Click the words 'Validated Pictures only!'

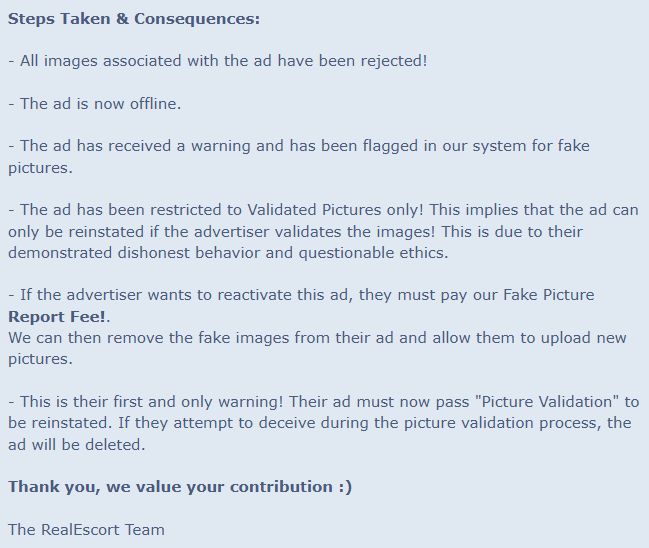(335, 210)
